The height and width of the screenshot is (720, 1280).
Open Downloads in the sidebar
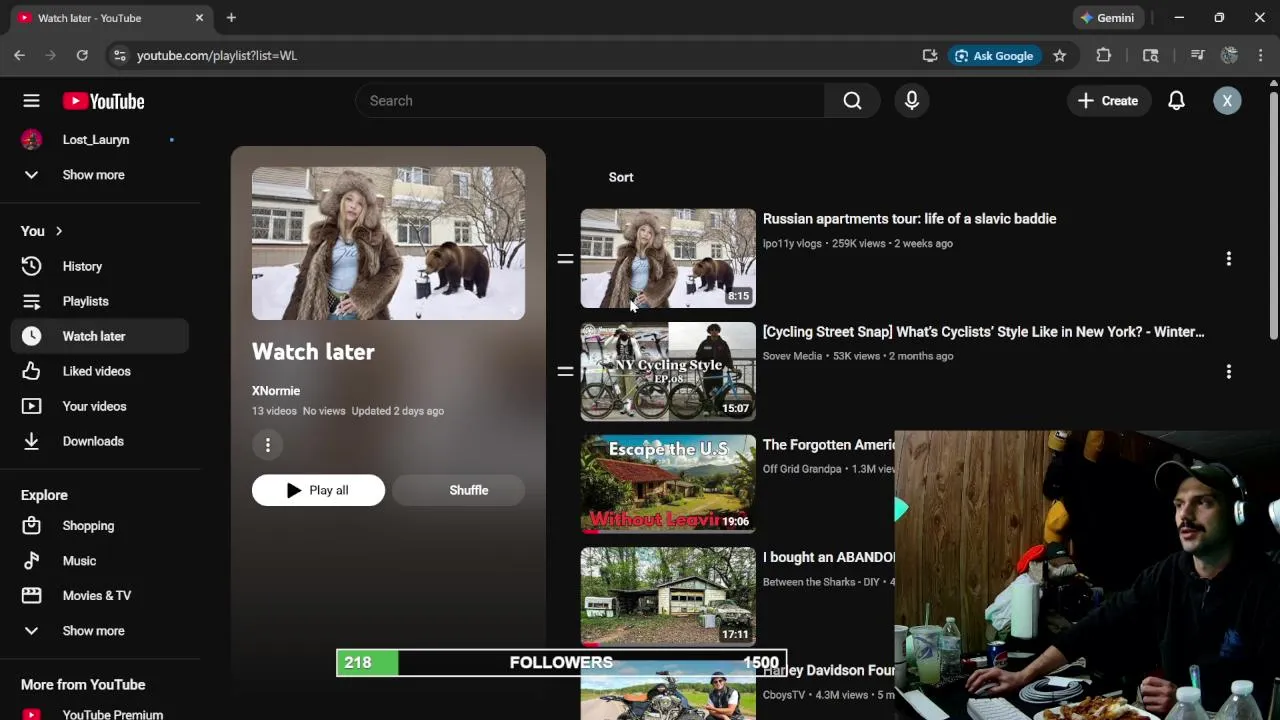pyautogui.click(x=100, y=441)
